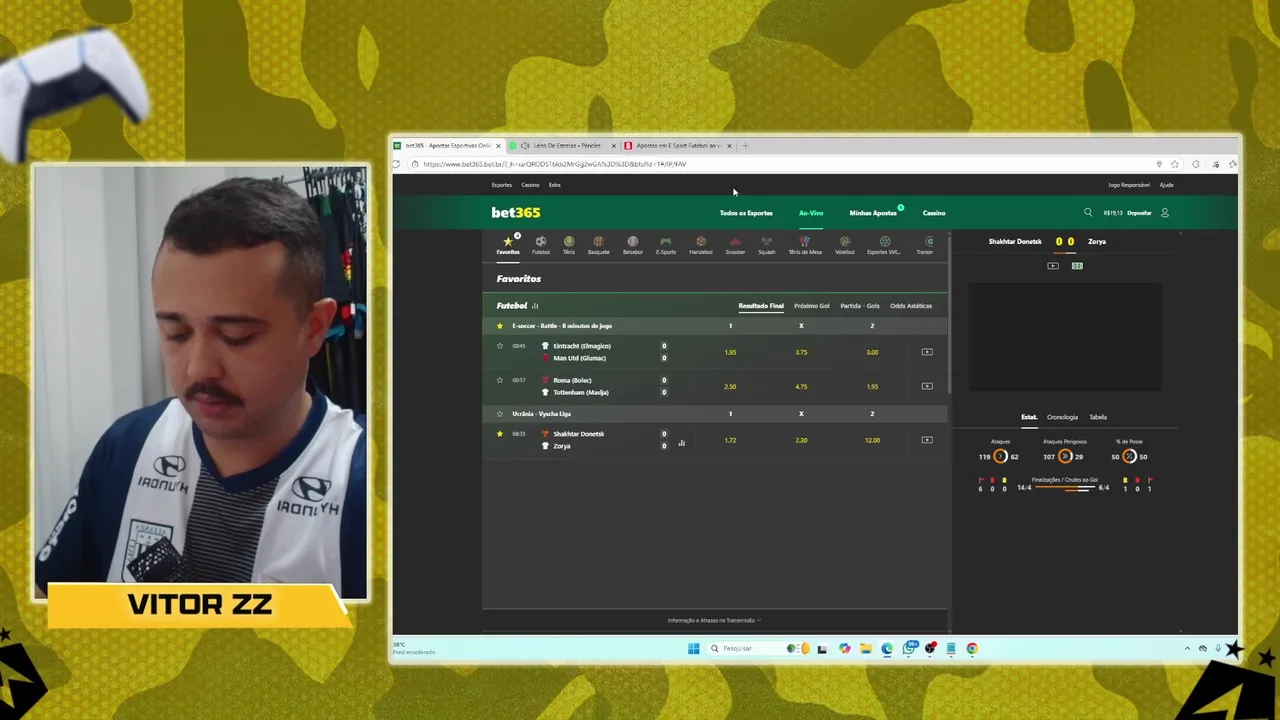The height and width of the screenshot is (720, 1280).
Task: Show video player in match panel
Action: (x=1053, y=266)
